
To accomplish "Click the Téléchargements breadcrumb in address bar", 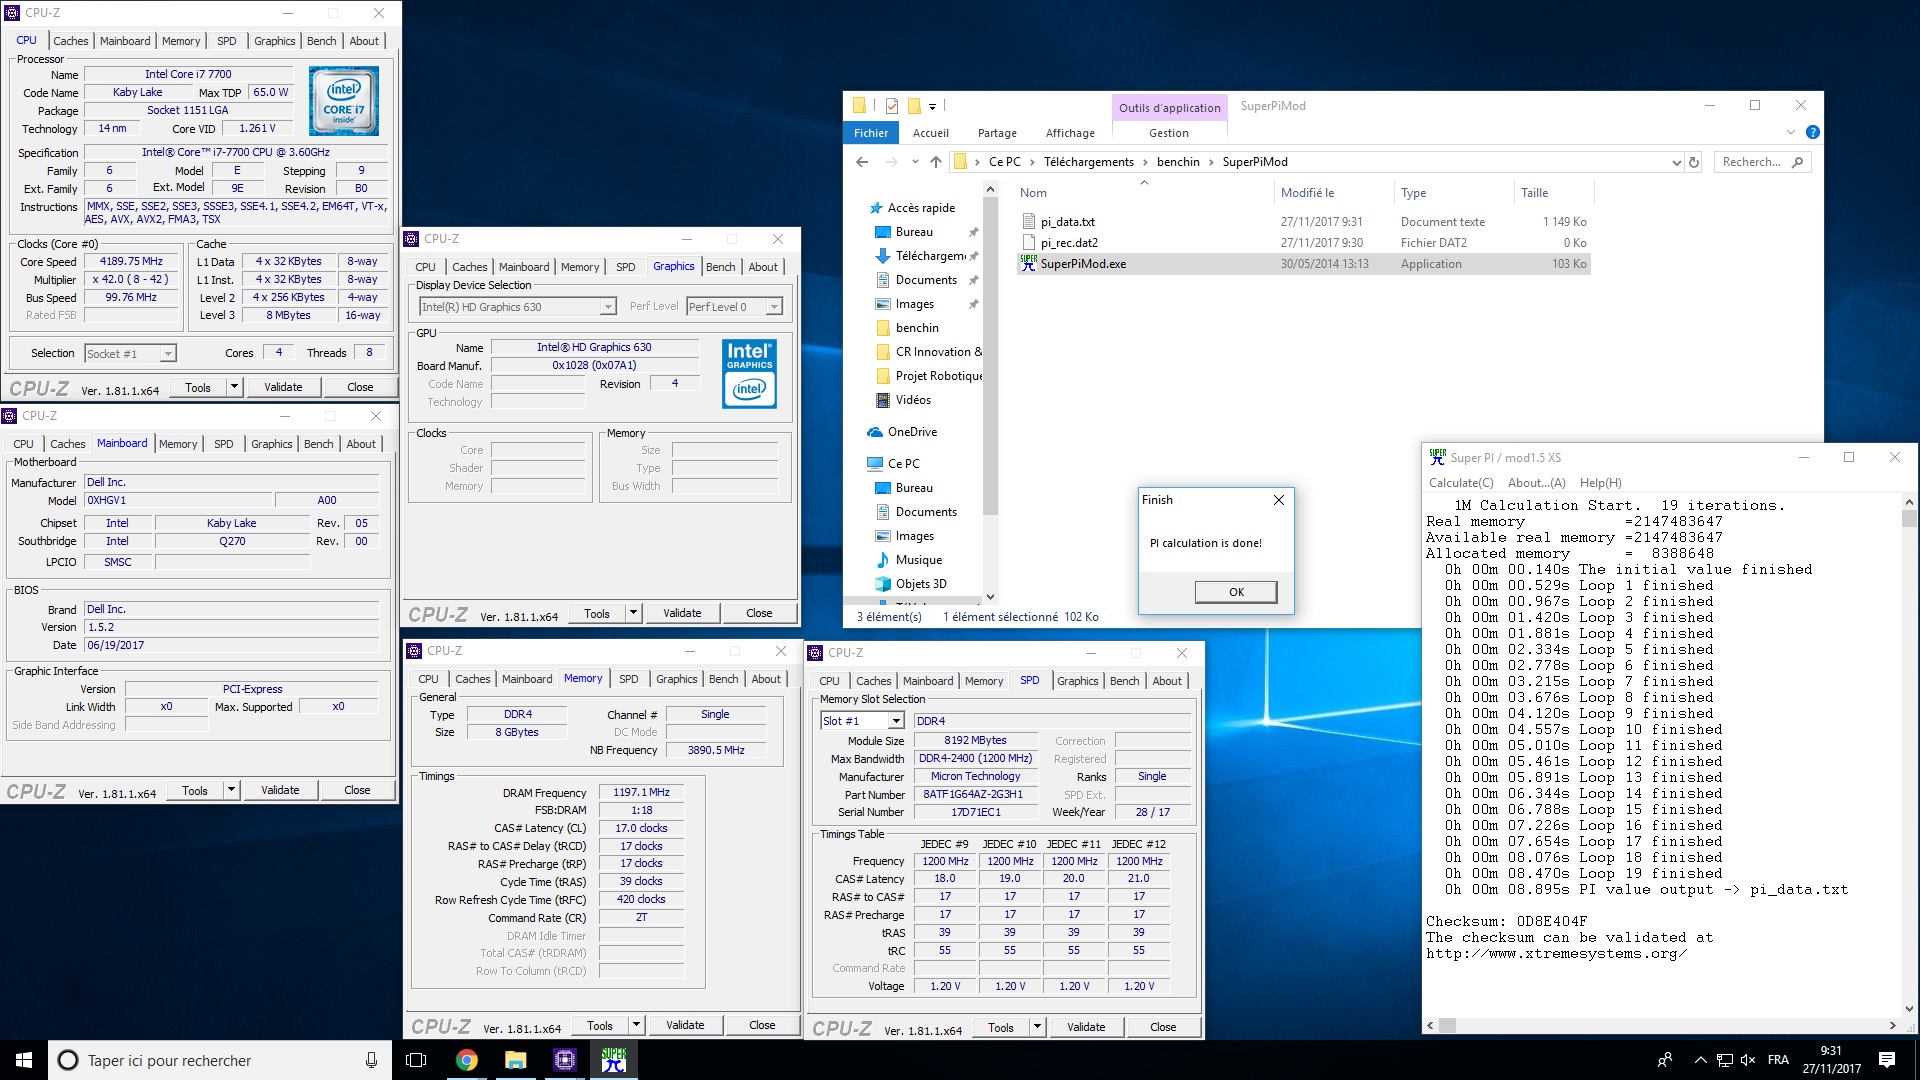I will click(x=1088, y=162).
